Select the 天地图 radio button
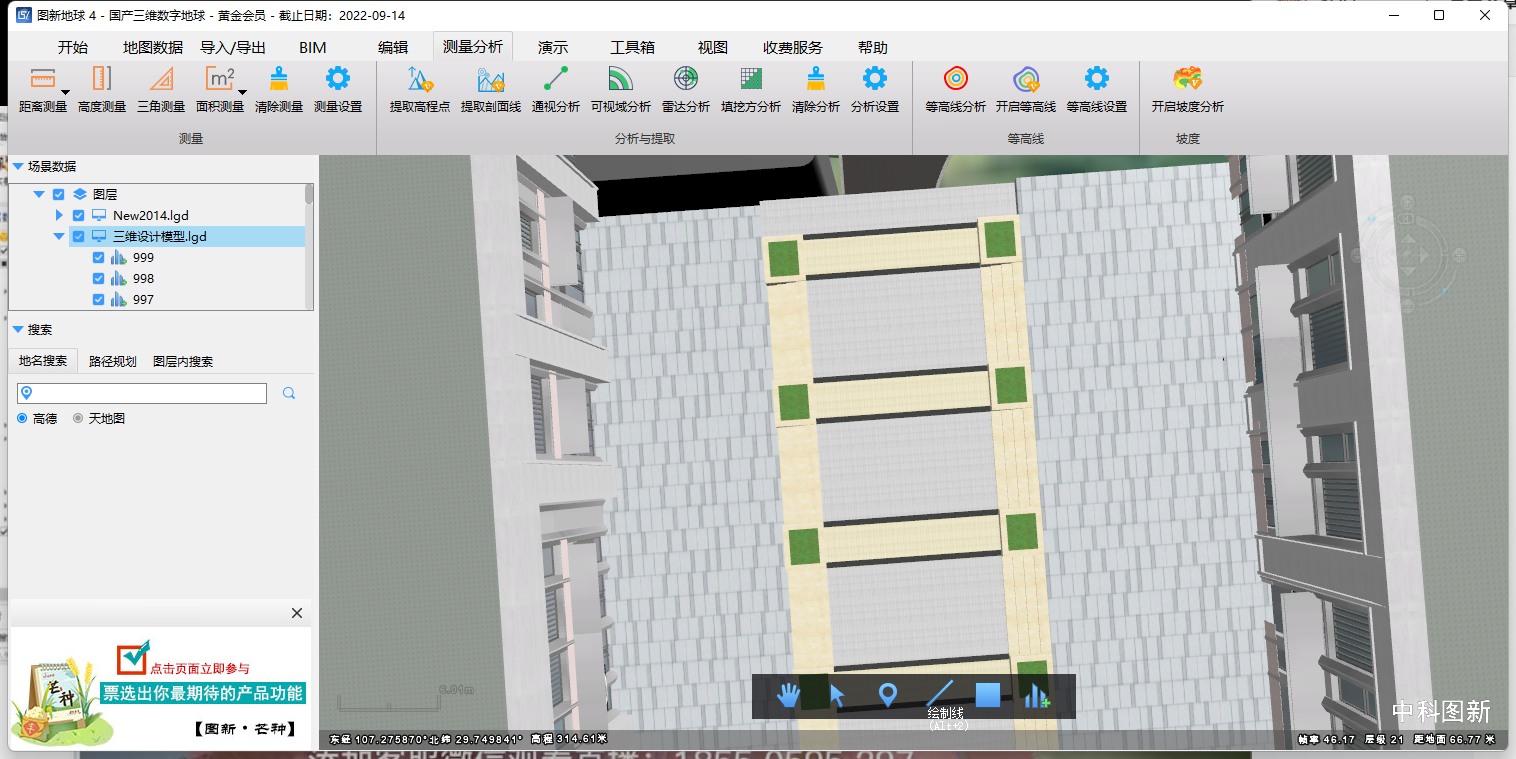The height and width of the screenshot is (759, 1516). click(x=79, y=419)
